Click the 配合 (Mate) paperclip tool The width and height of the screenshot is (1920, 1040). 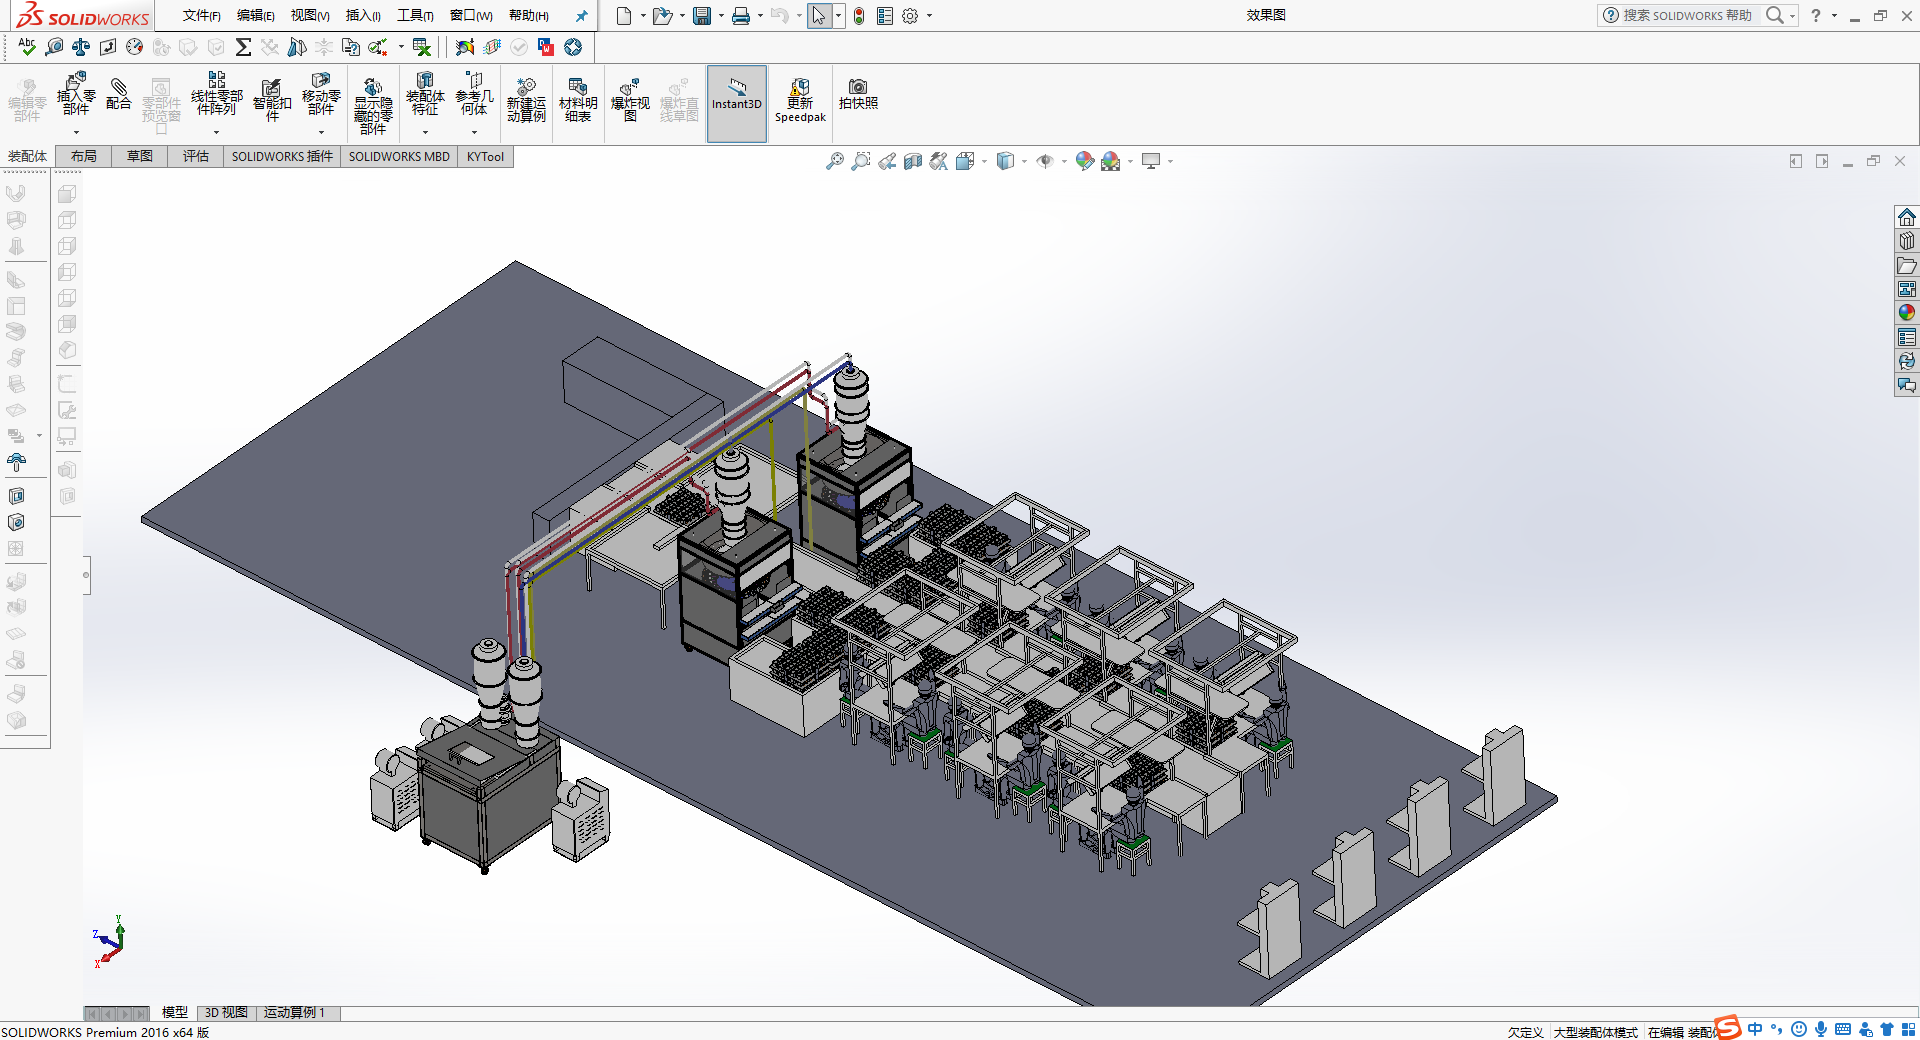118,94
